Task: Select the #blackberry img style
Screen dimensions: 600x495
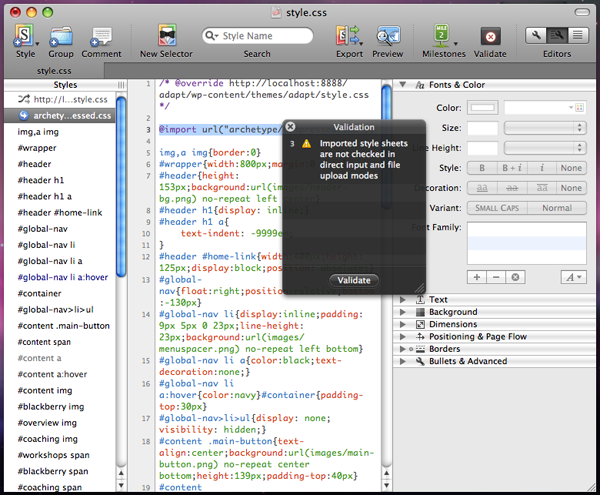Action: click(x=51, y=407)
